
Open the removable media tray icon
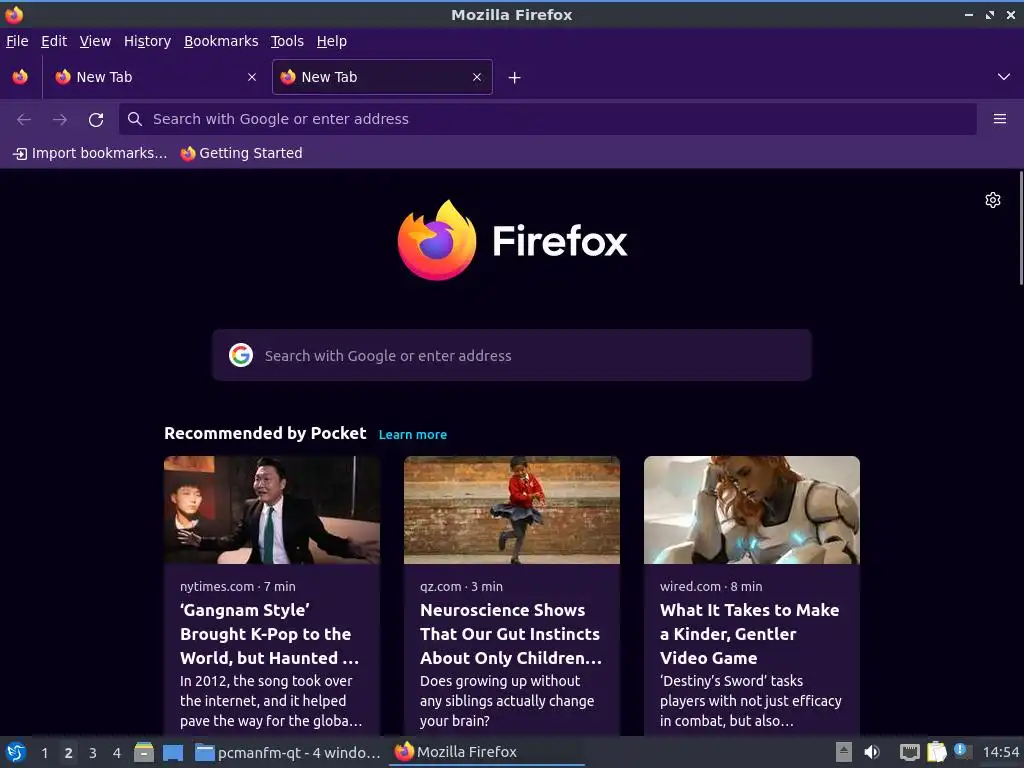pyautogui.click(x=844, y=752)
